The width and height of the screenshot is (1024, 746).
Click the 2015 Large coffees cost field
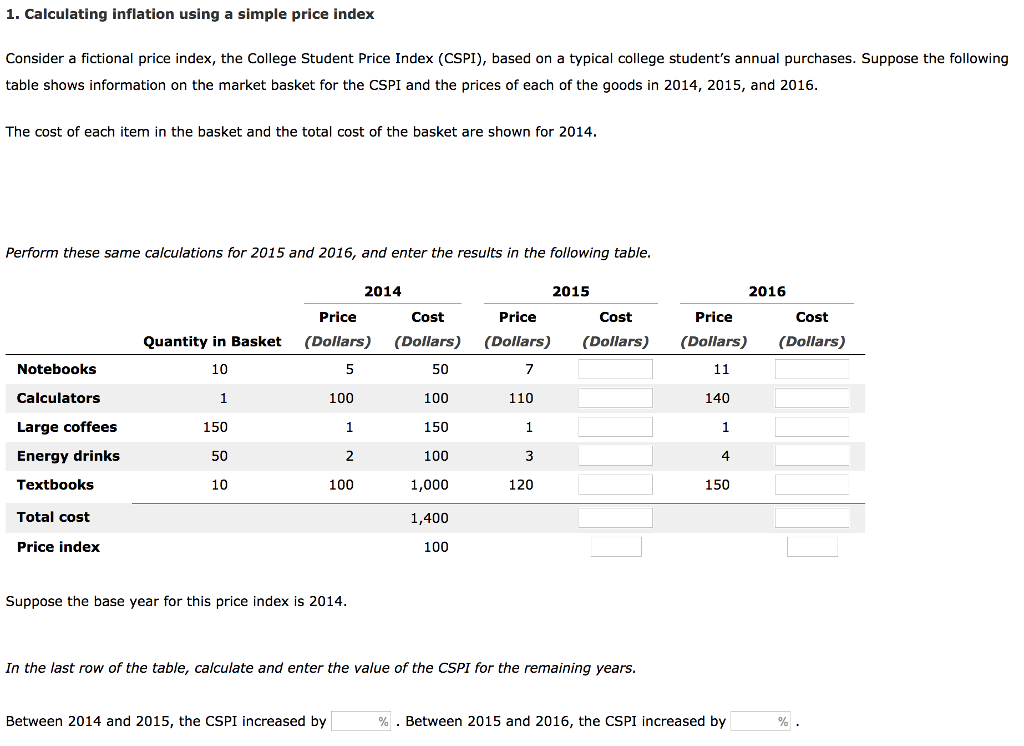[x=615, y=427]
